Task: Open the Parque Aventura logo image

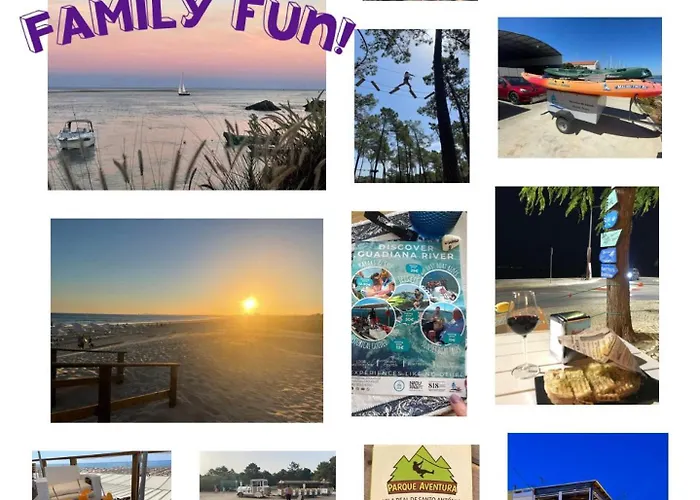Action: coord(421,472)
